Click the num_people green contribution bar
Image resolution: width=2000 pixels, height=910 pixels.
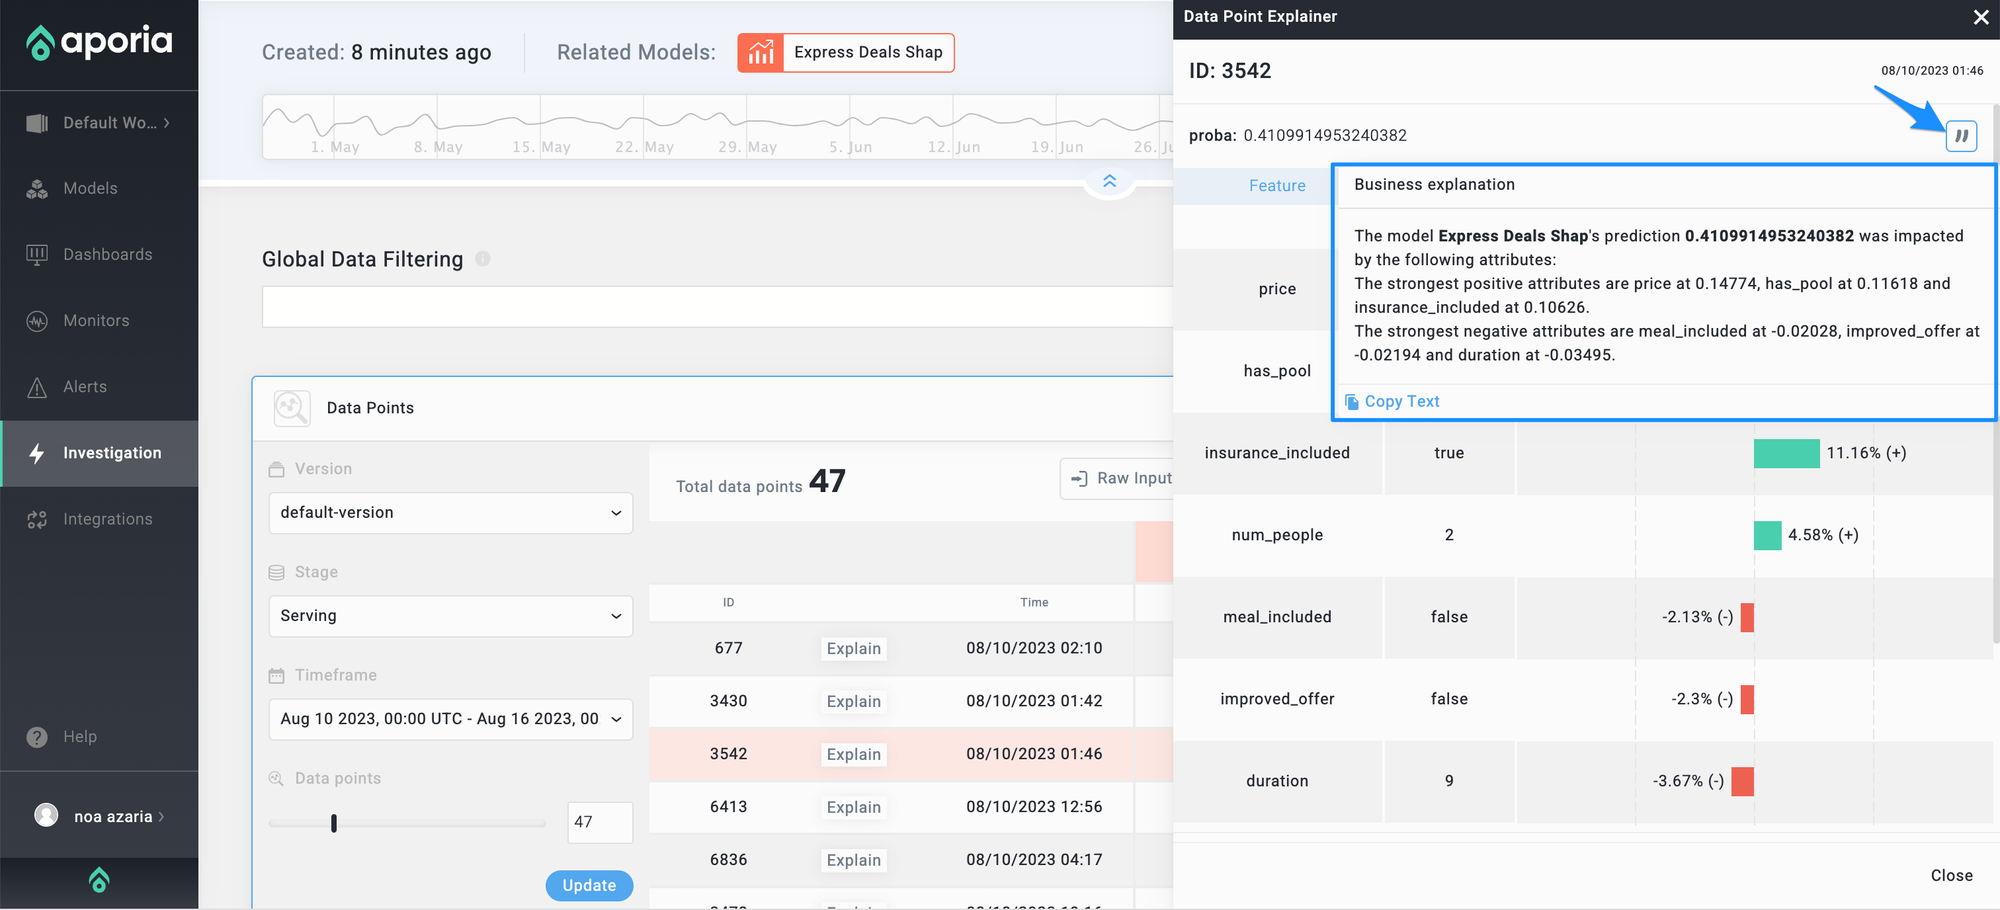1767,535
